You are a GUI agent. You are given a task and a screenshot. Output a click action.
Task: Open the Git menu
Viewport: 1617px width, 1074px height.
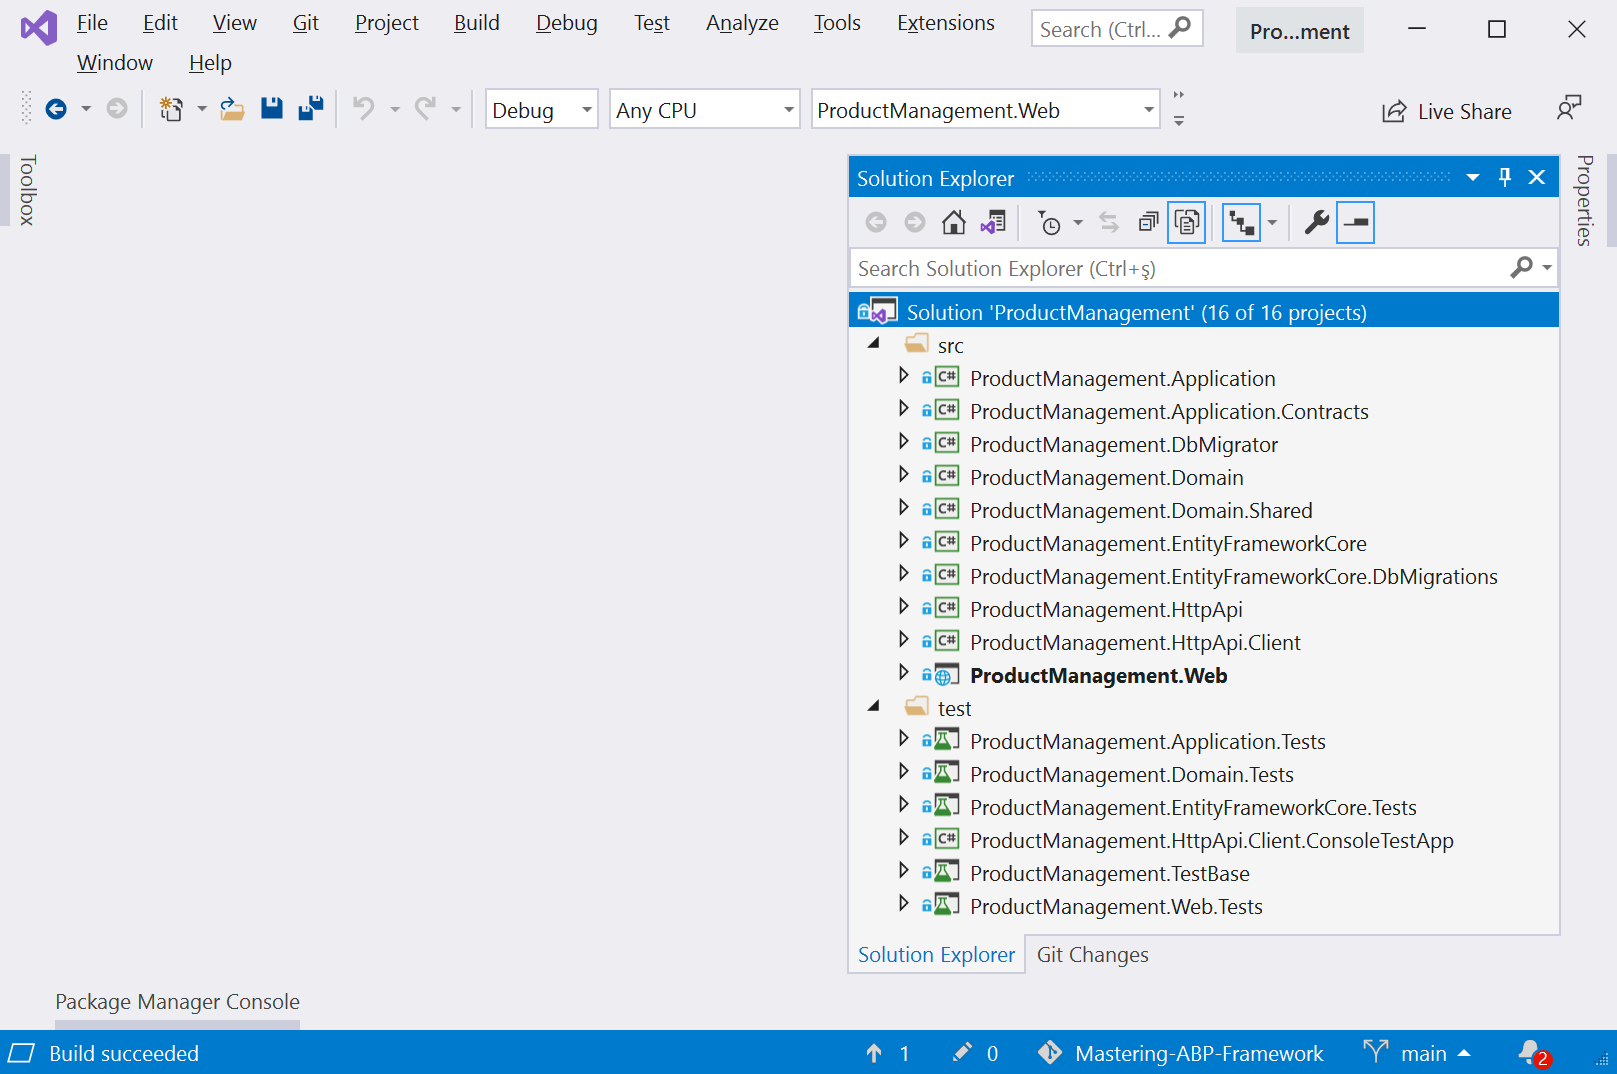tap(306, 23)
